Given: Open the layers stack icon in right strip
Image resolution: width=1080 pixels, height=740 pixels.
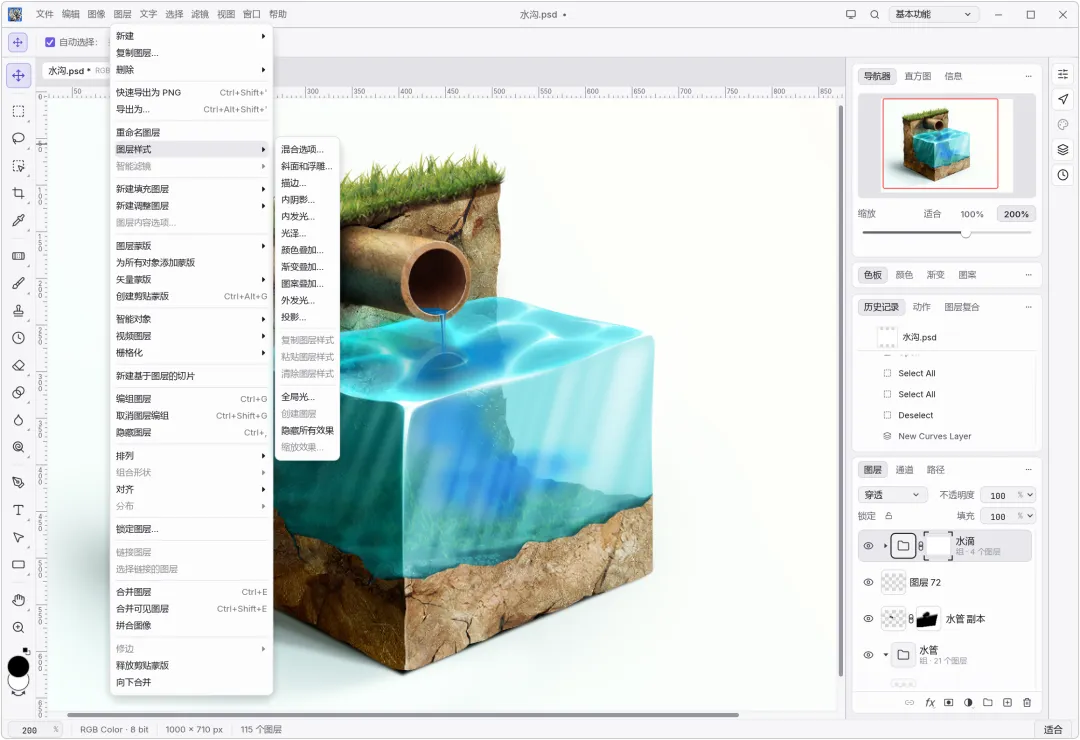Looking at the screenshot, I should (1063, 150).
